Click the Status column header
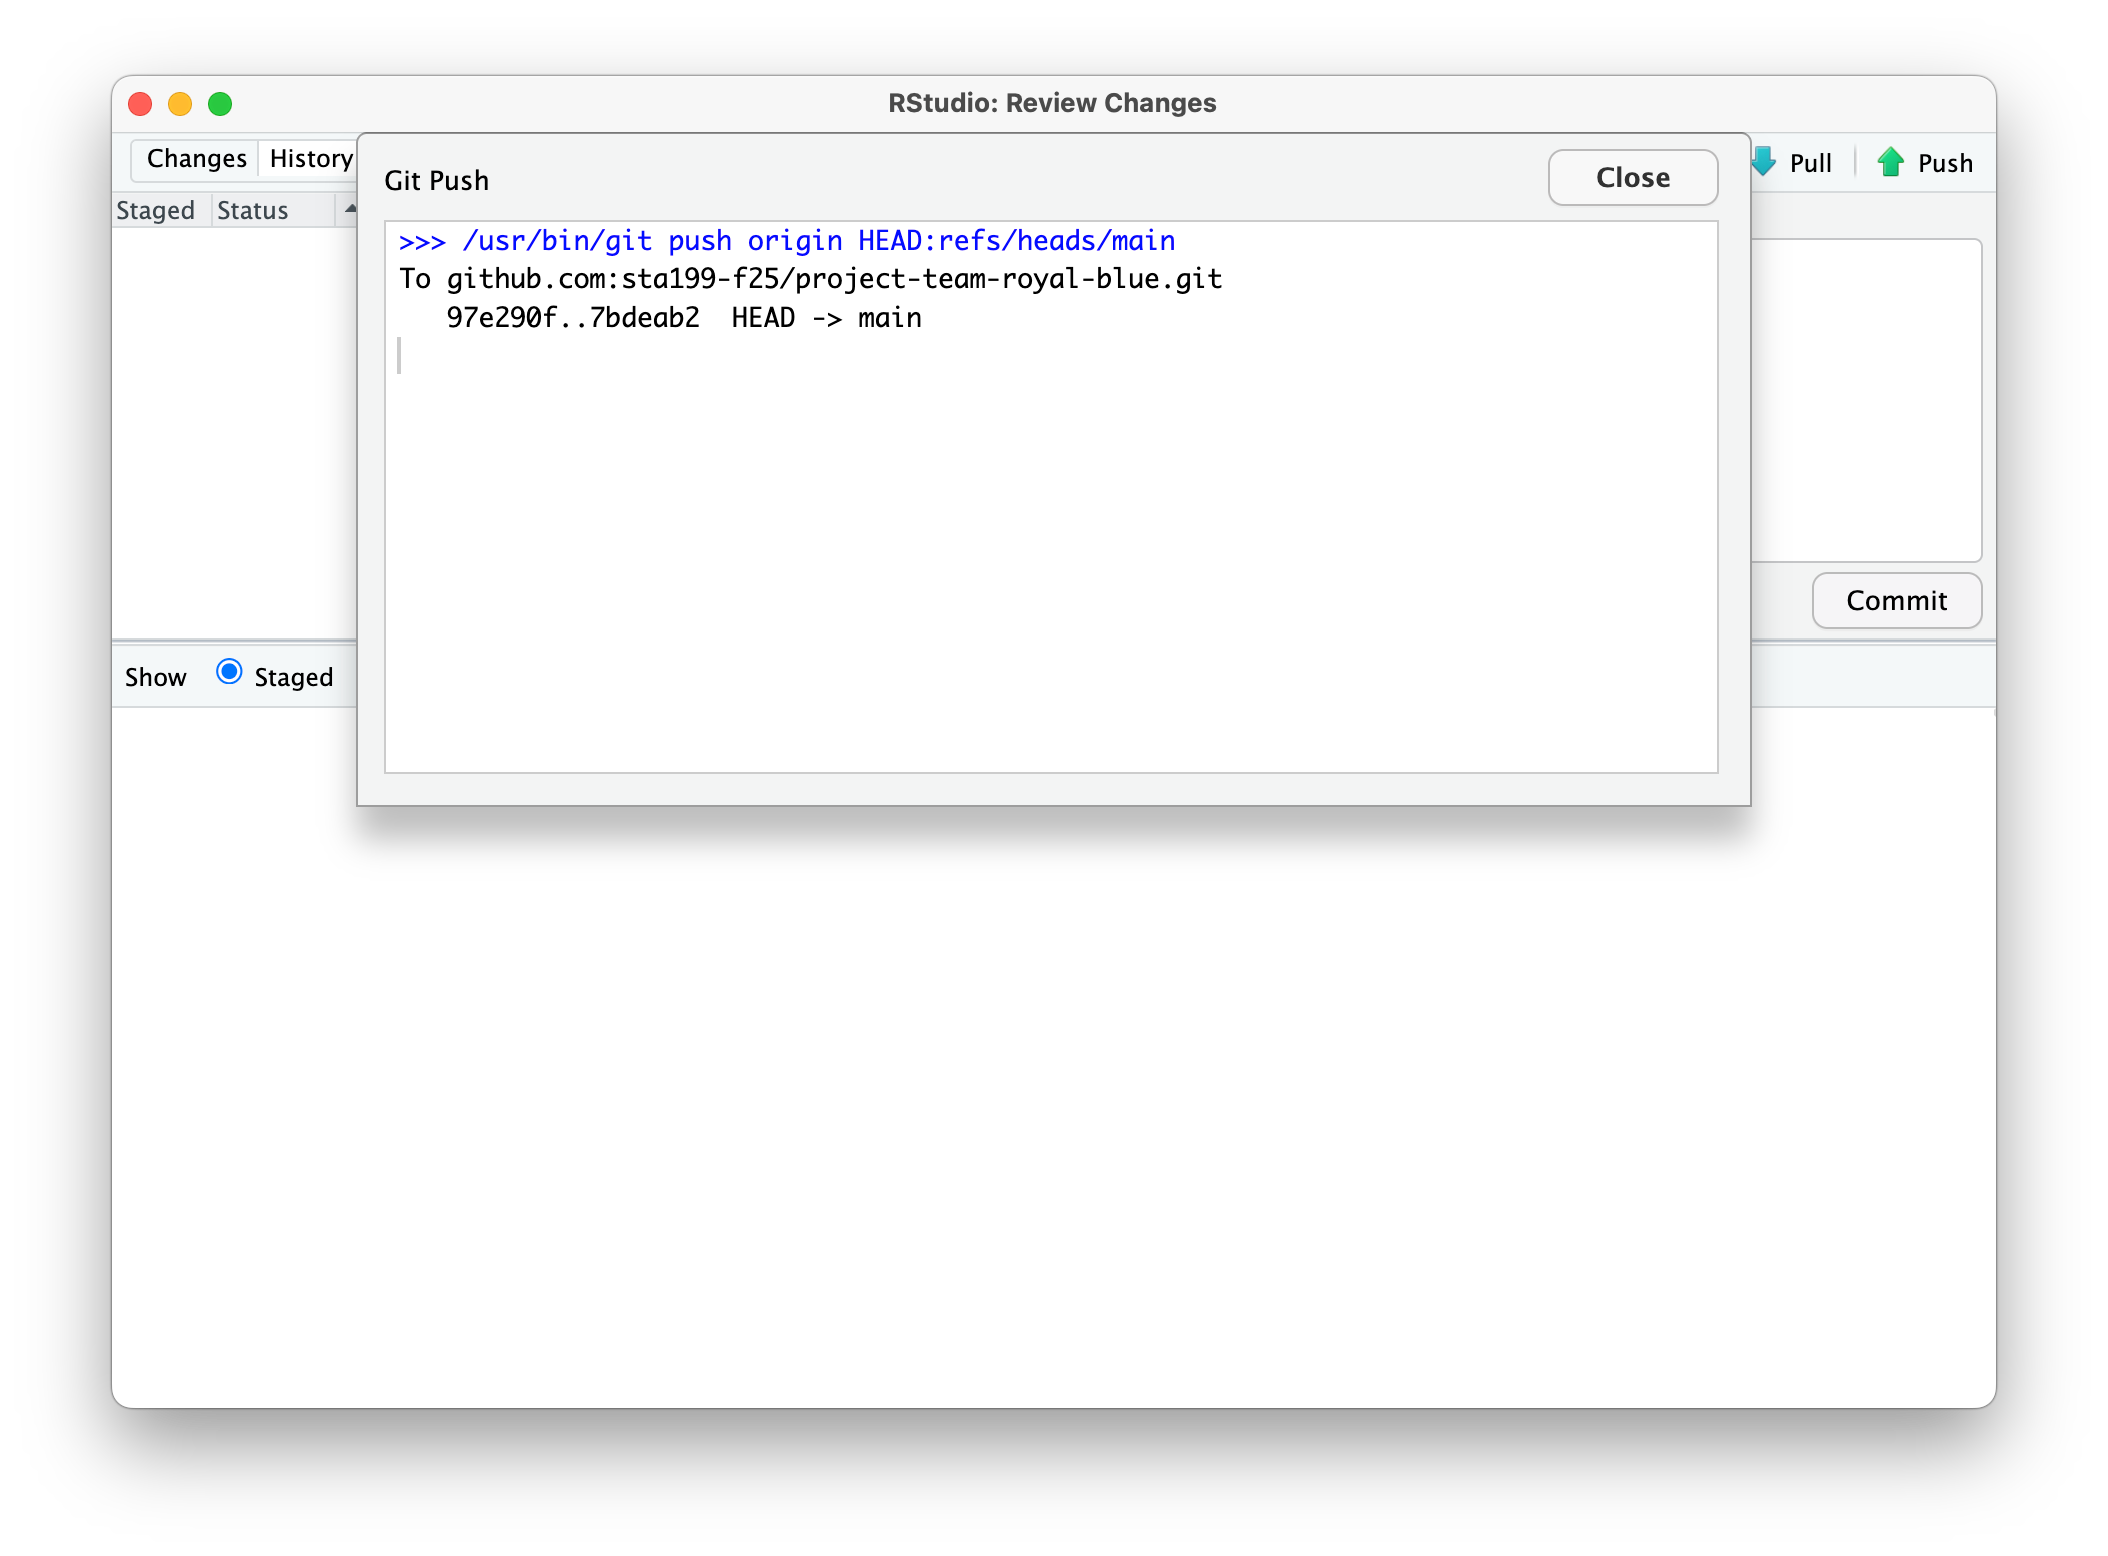Image resolution: width=2108 pixels, height=1556 pixels. click(x=253, y=211)
